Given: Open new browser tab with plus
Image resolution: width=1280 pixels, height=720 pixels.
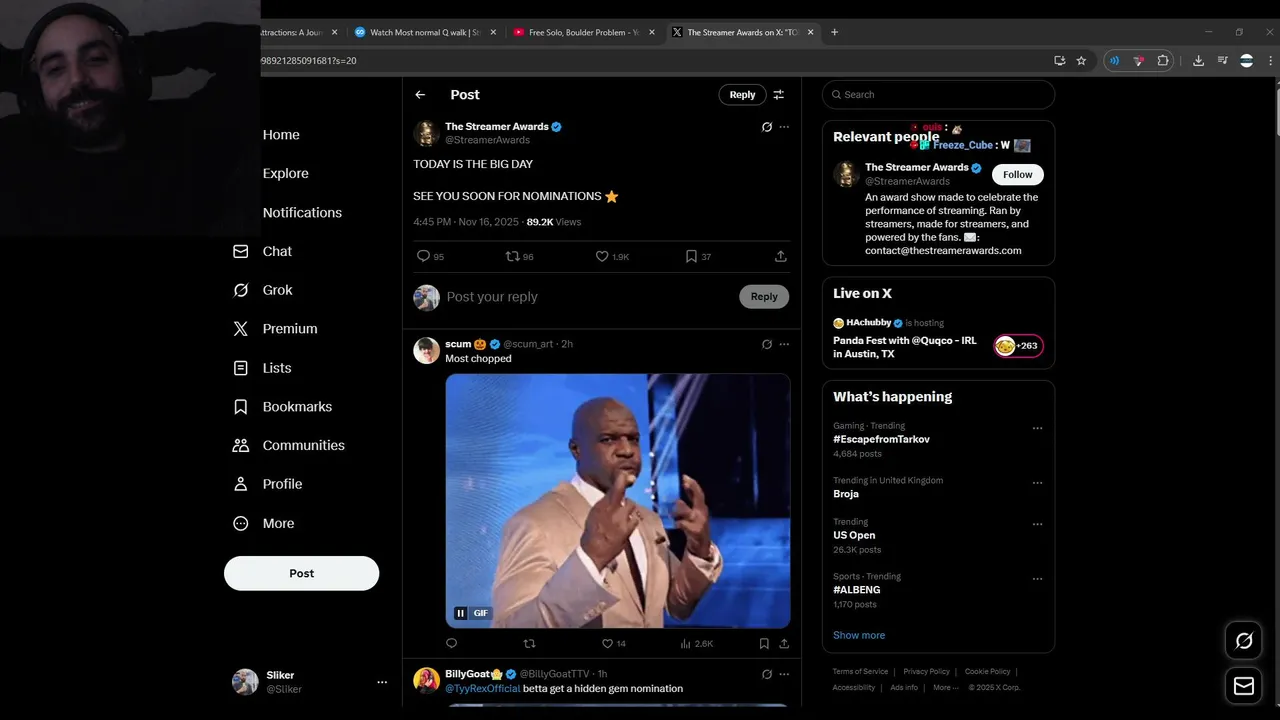Looking at the screenshot, I should coord(835,32).
